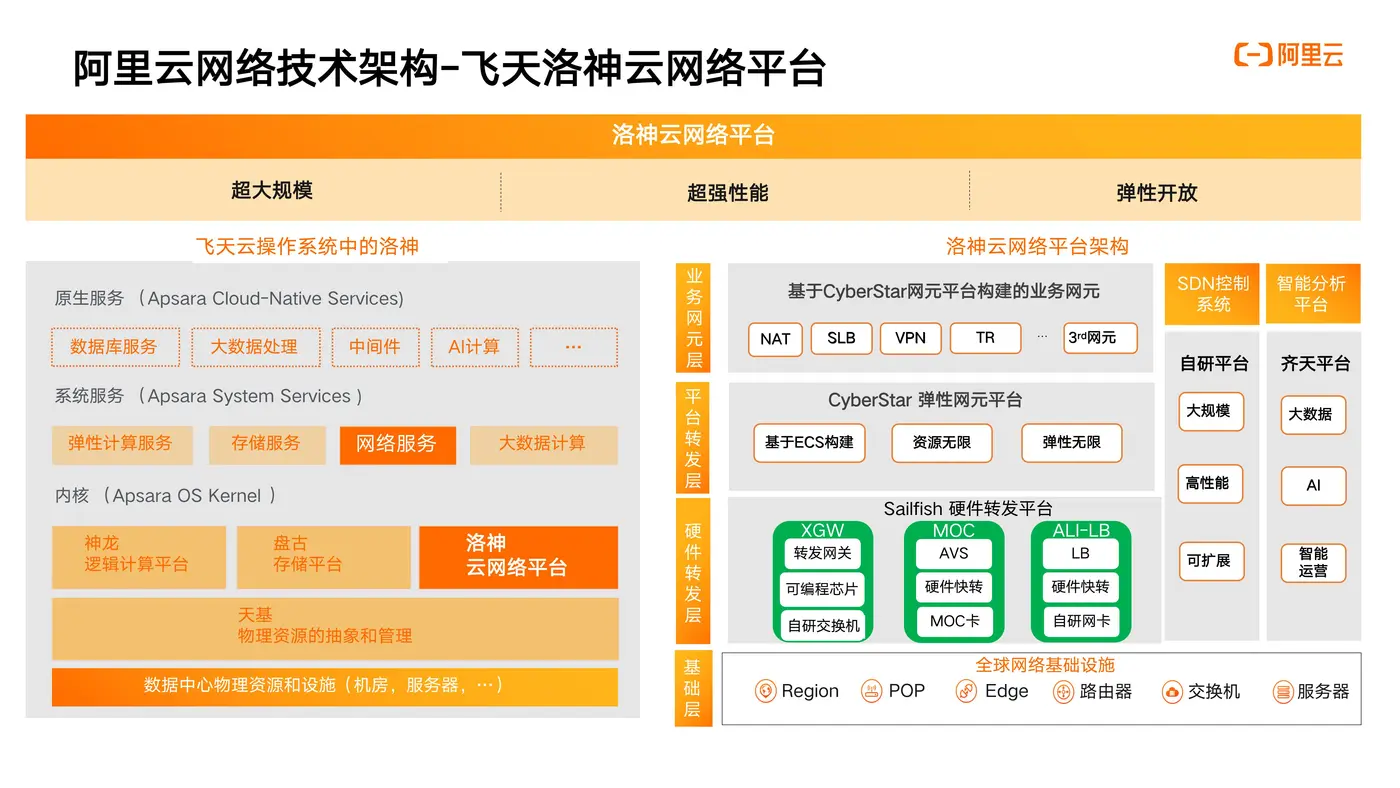Viewport: 1400px width, 788px height.
Task: Click the NAT network element box
Action: click(775, 339)
